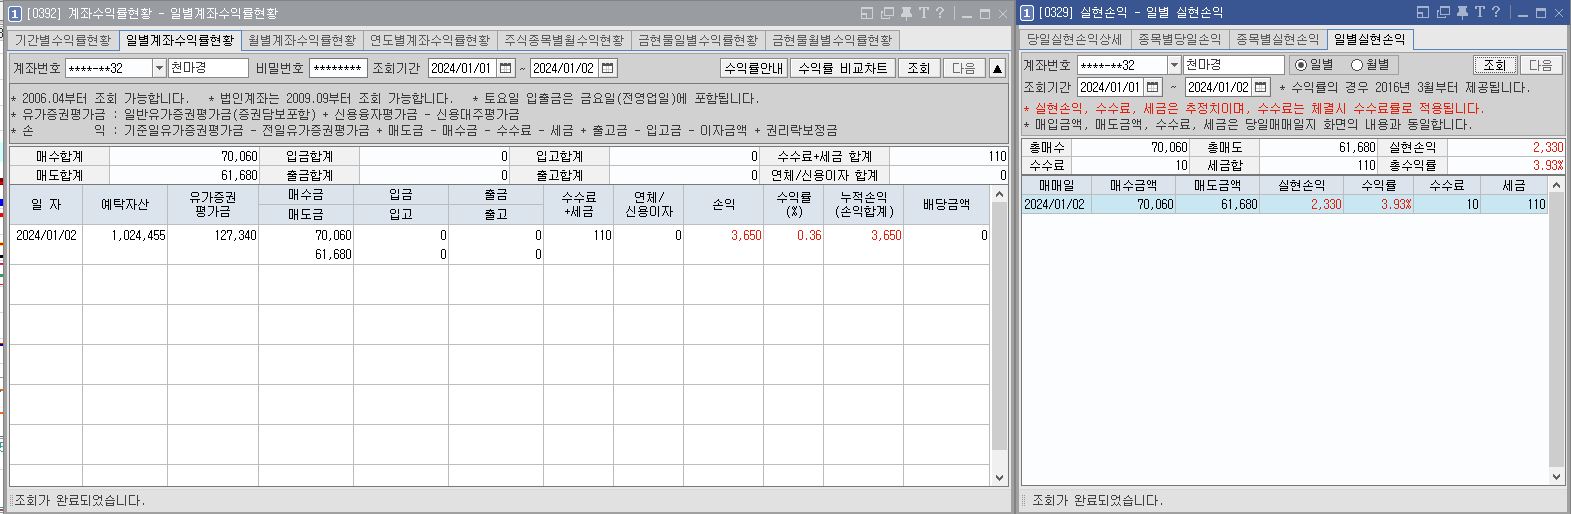Click 다음 button in 0329 window
The width and height of the screenshot is (1571, 514).
tap(1541, 65)
